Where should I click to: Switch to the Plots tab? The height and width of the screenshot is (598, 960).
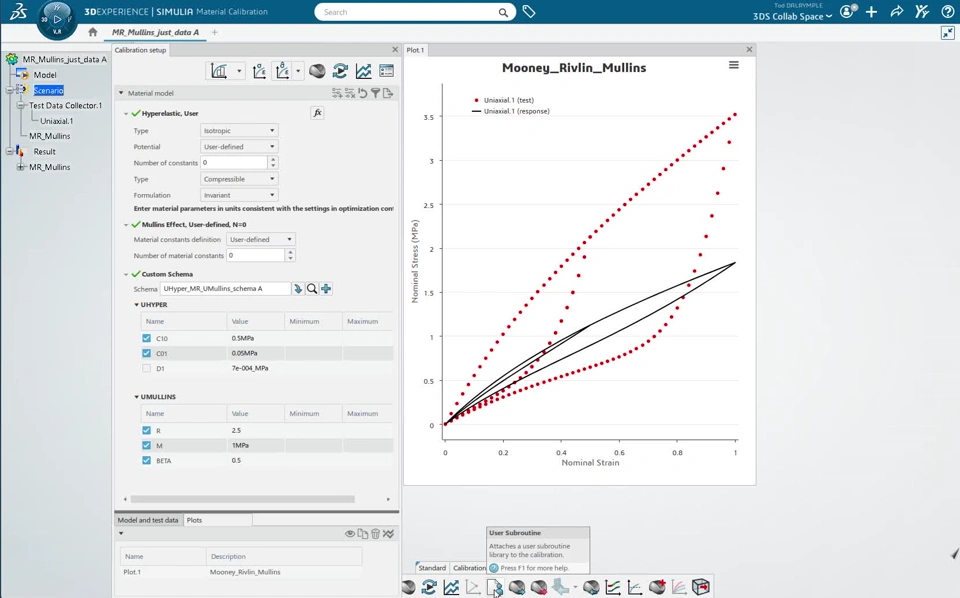point(194,520)
